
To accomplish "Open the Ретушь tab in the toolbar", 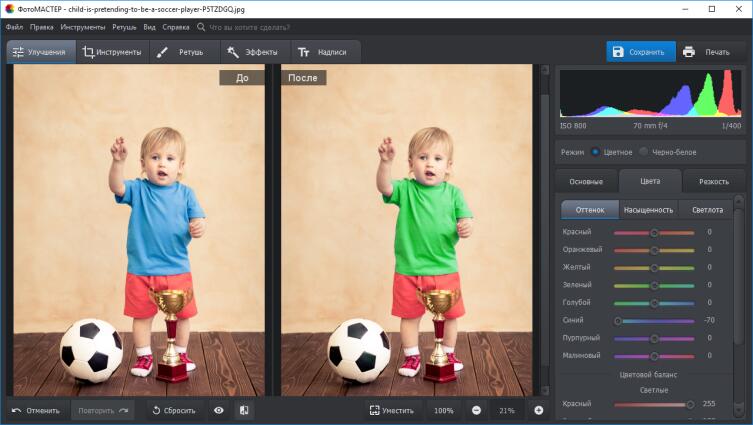I will coord(181,52).
